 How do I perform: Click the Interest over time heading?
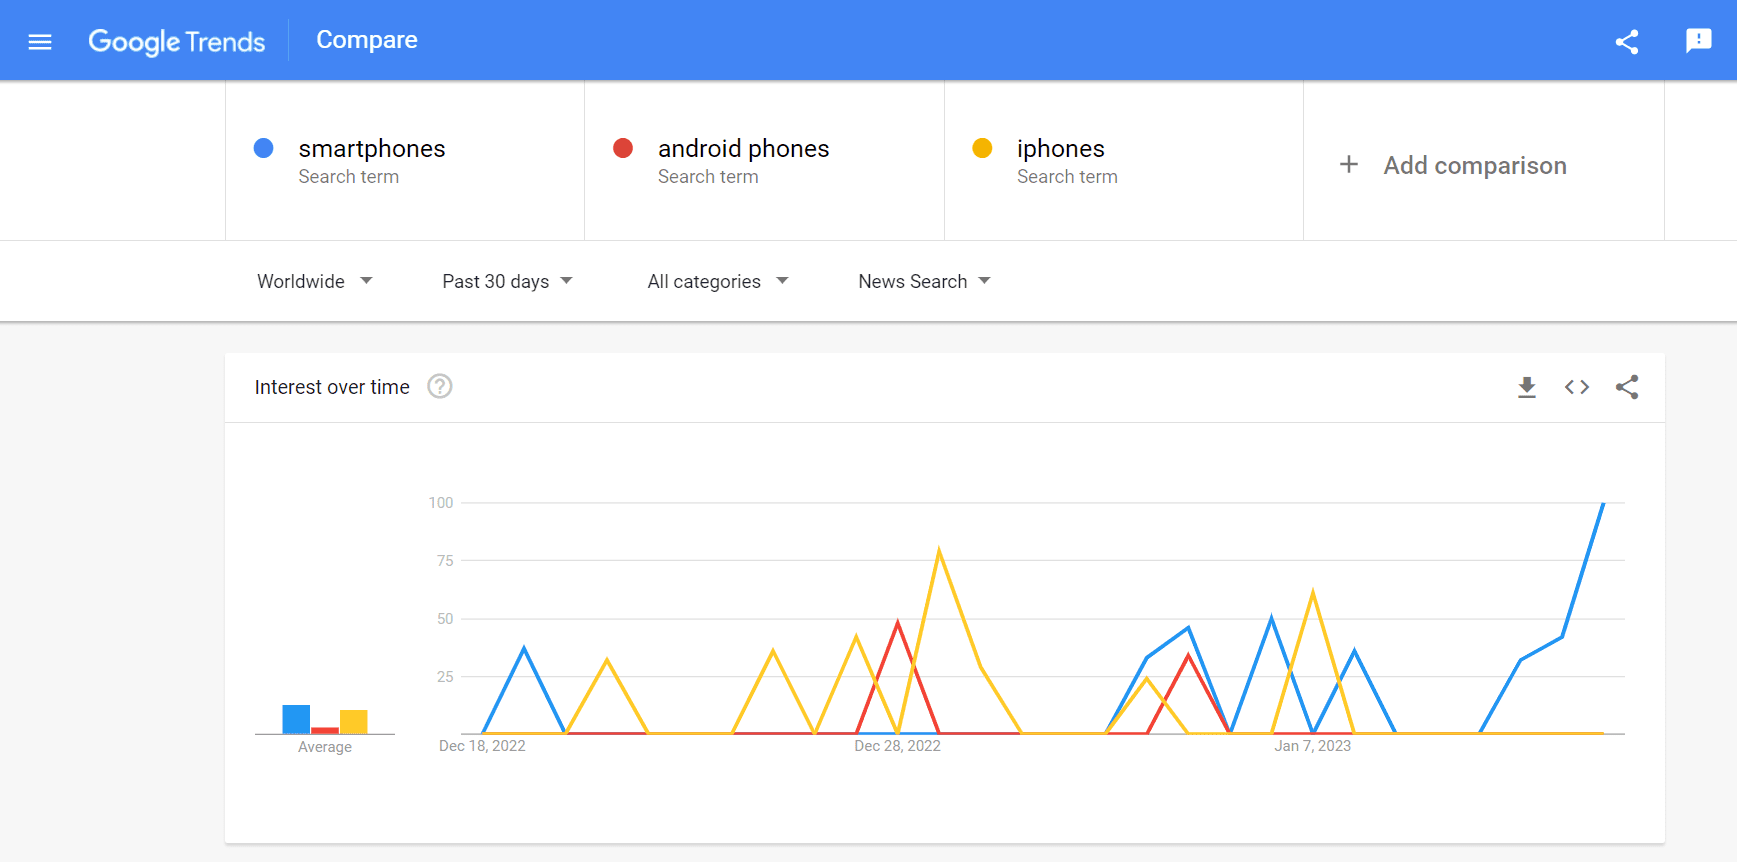tap(332, 387)
